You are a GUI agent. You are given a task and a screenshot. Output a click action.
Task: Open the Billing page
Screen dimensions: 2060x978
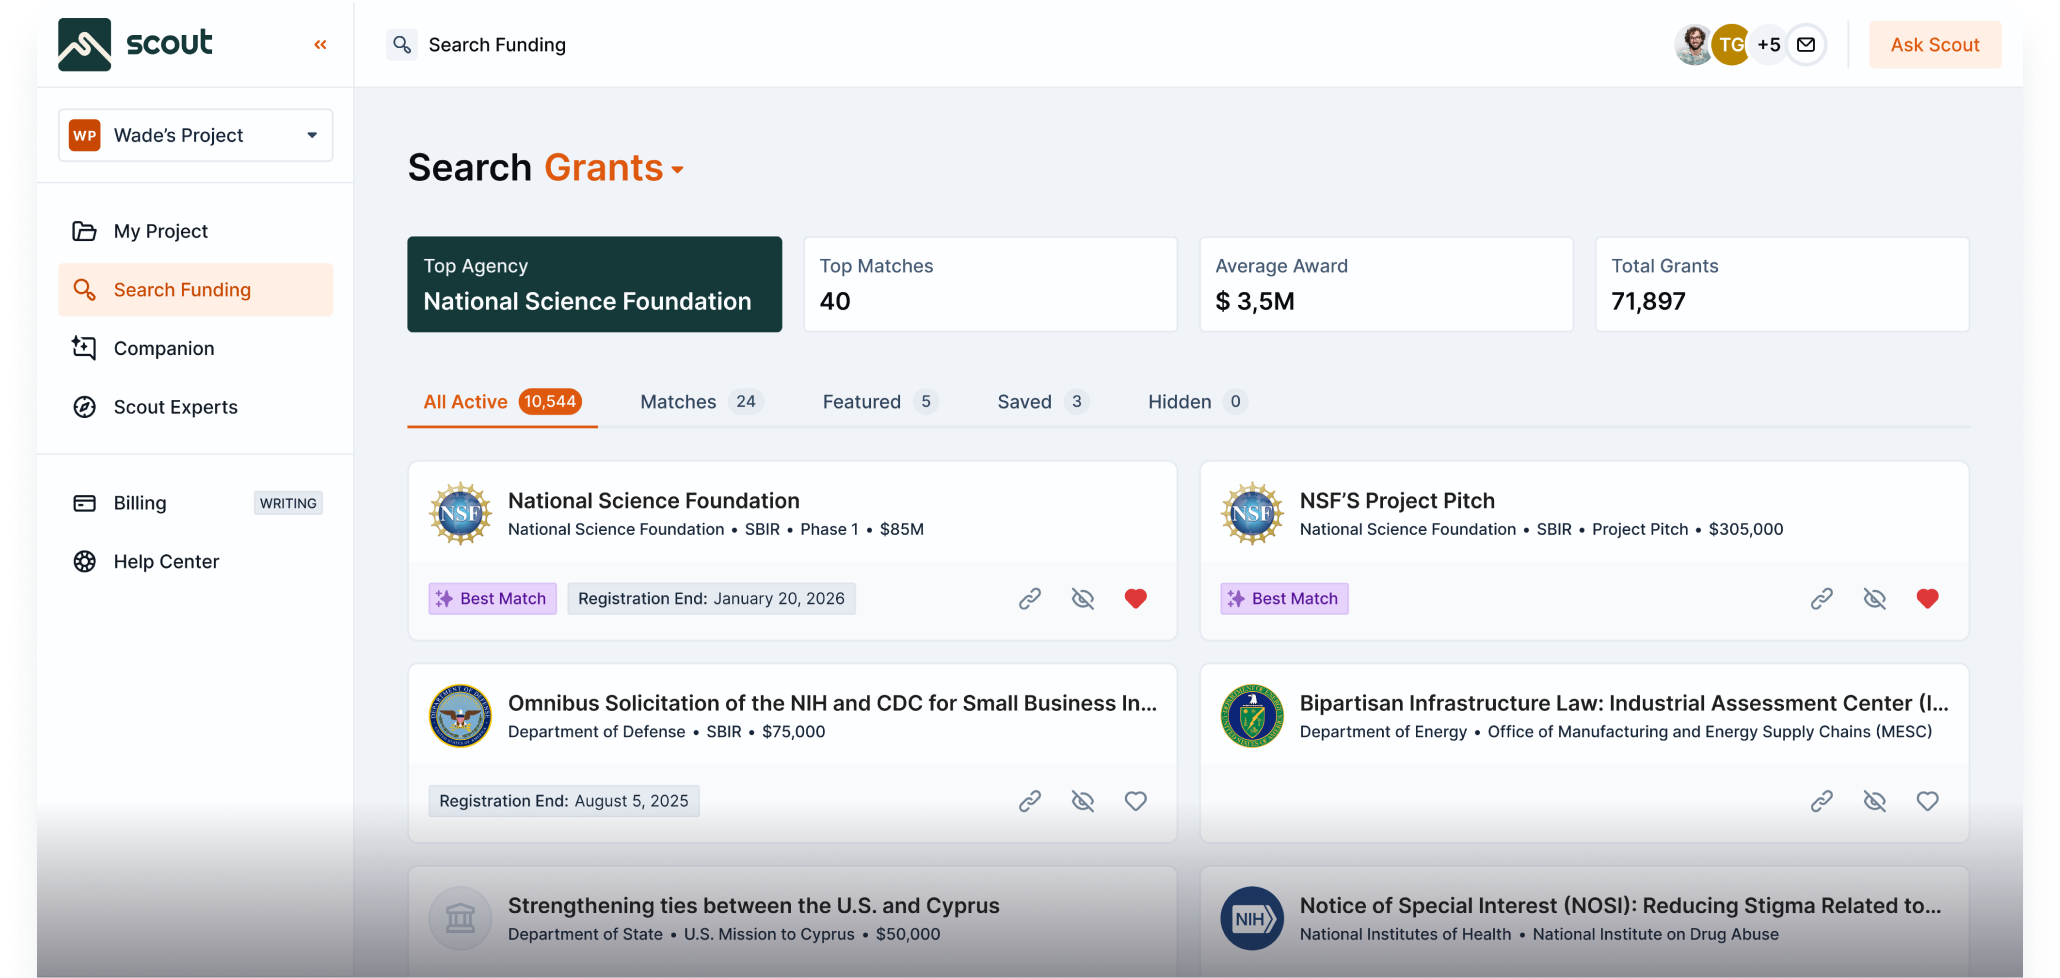[140, 503]
